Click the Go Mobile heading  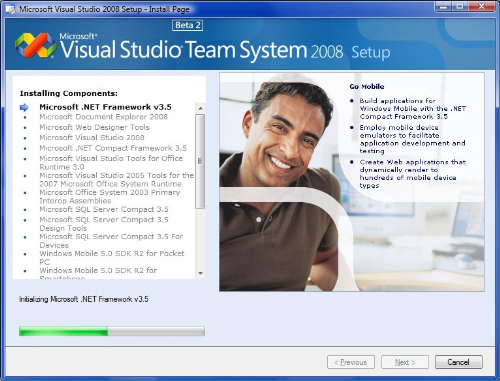[367, 87]
